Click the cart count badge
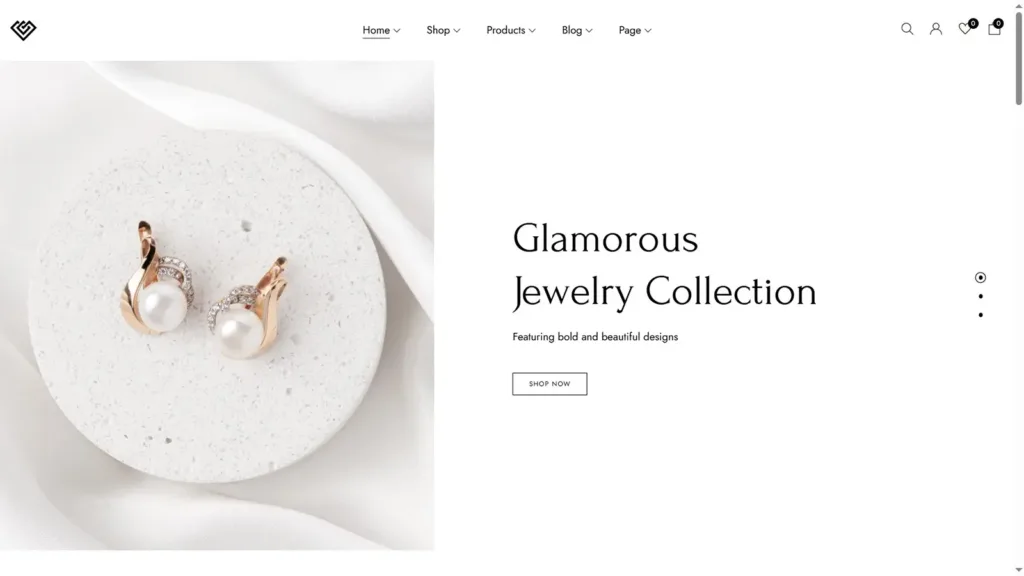This screenshot has width=1024, height=576. click(x=999, y=24)
